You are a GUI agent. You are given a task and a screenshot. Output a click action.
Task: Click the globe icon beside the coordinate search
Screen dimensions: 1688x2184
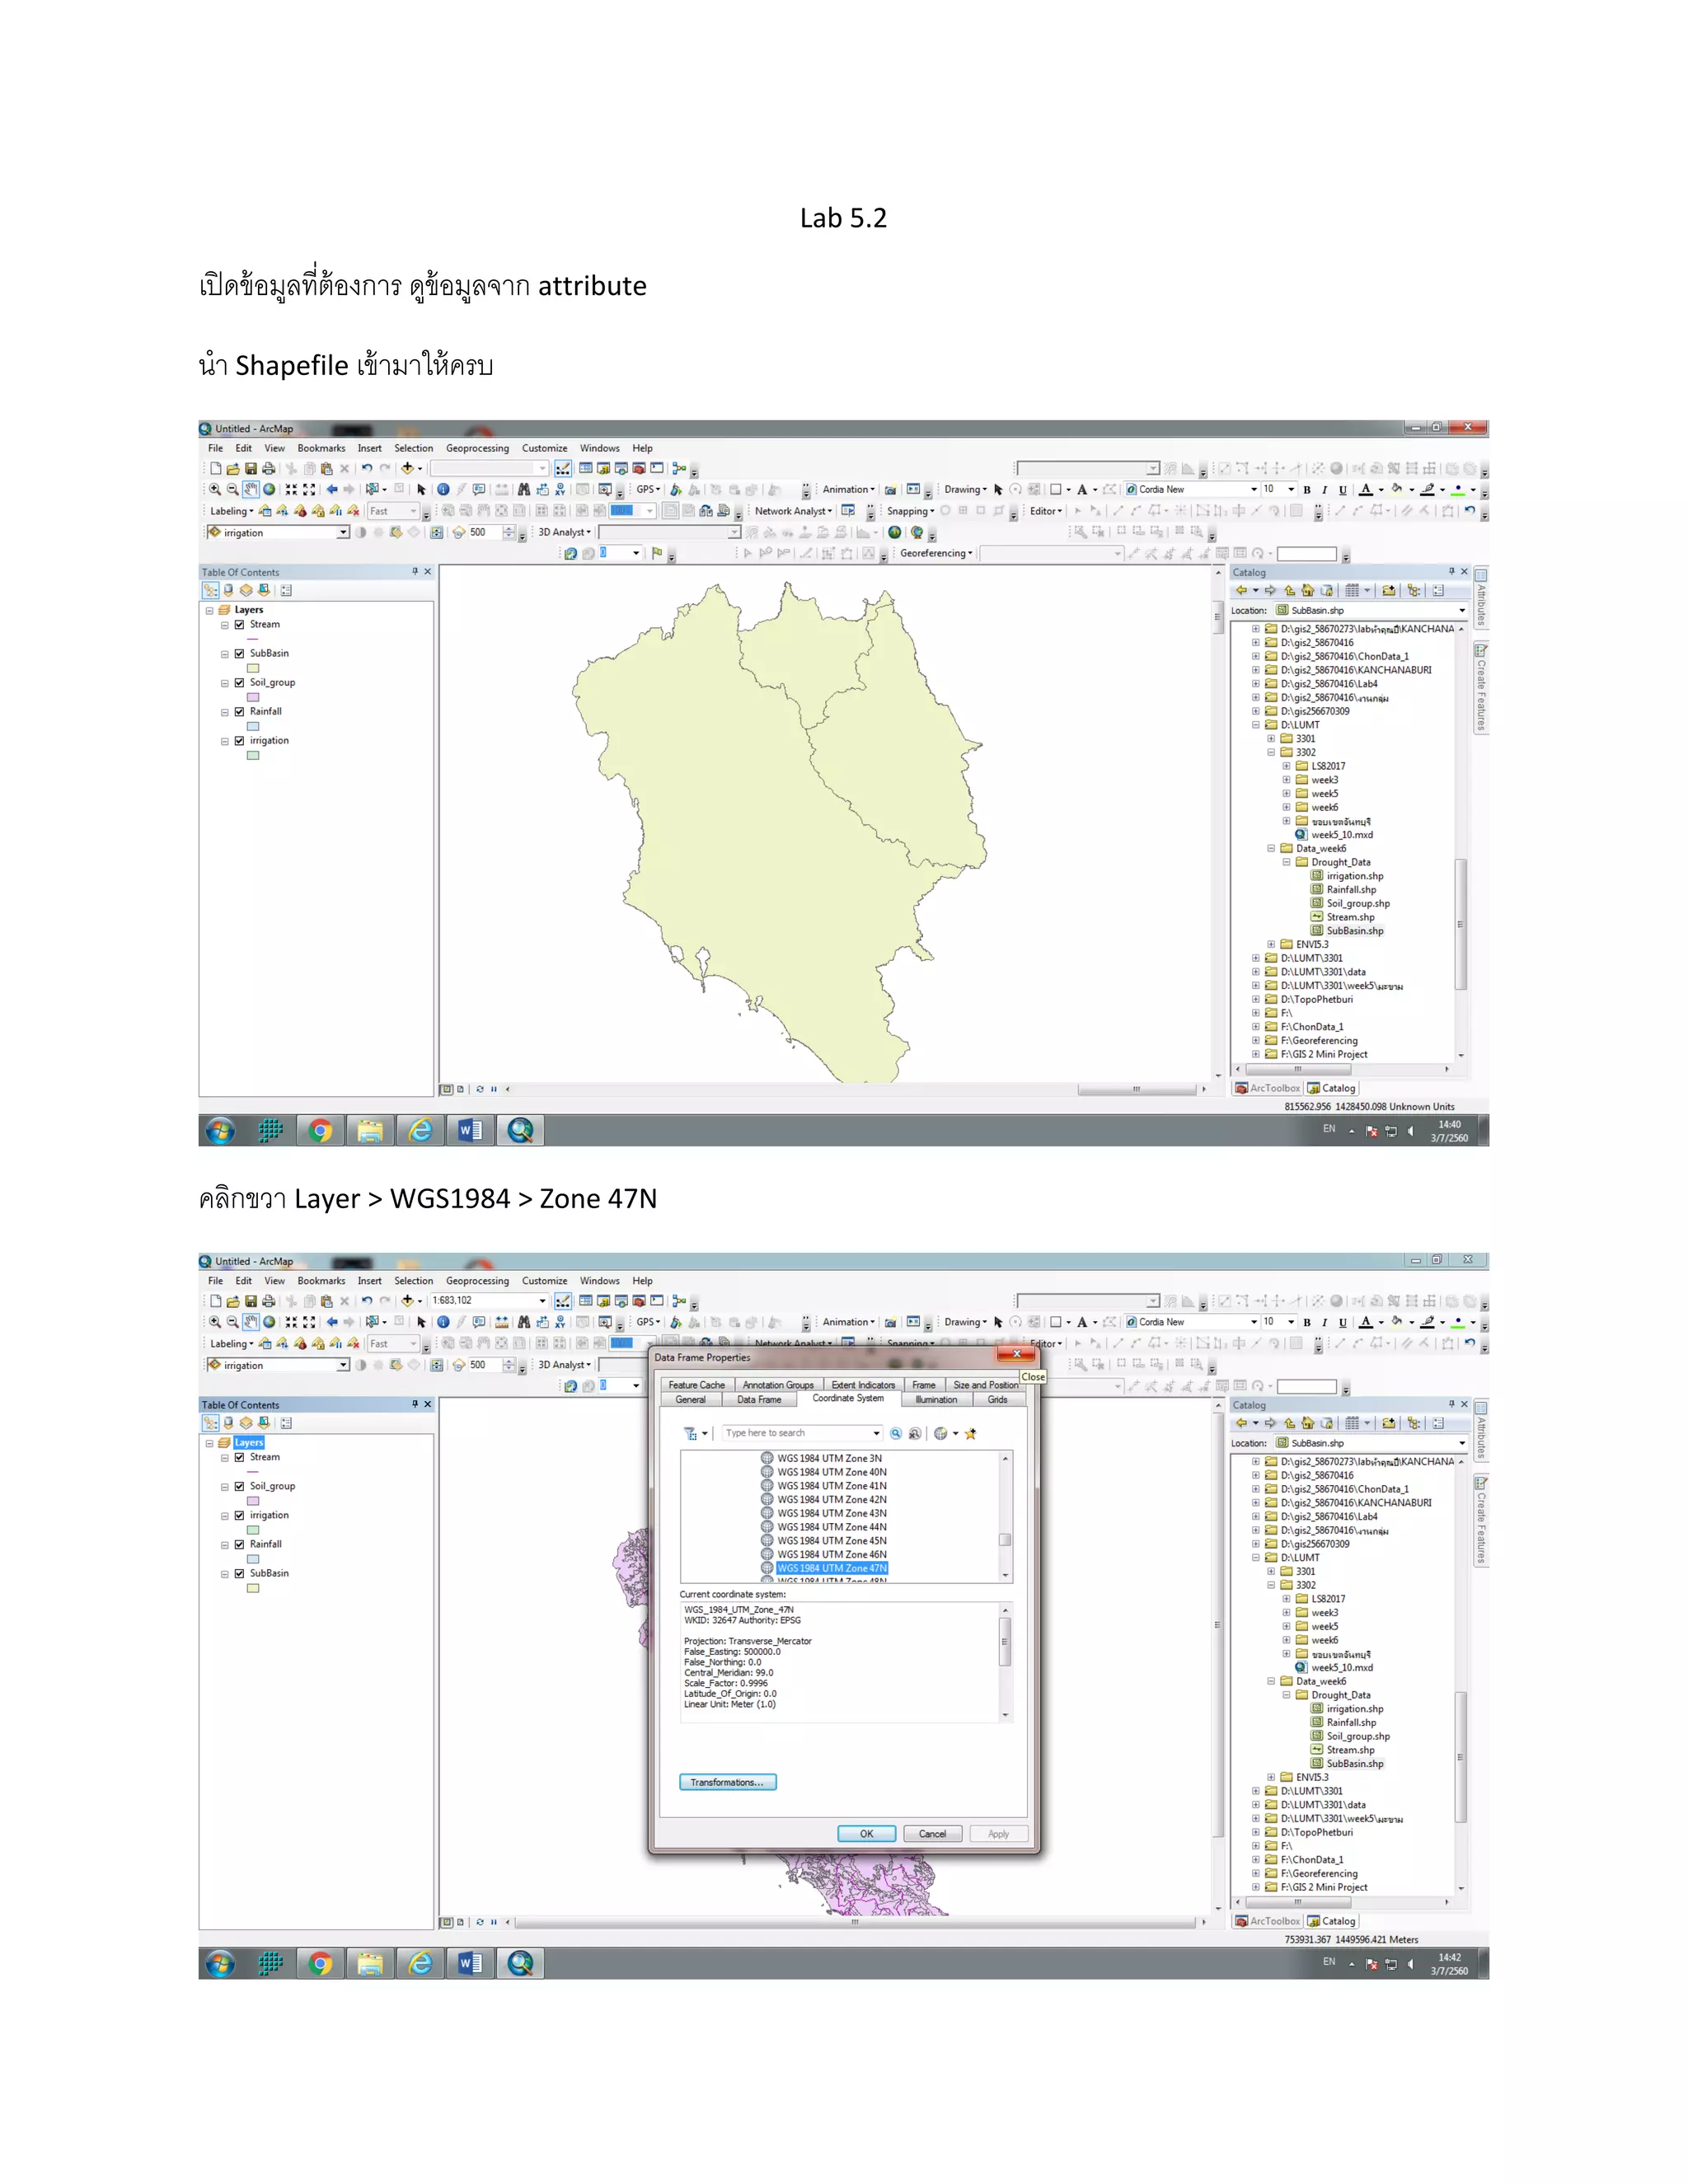click(940, 1434)
